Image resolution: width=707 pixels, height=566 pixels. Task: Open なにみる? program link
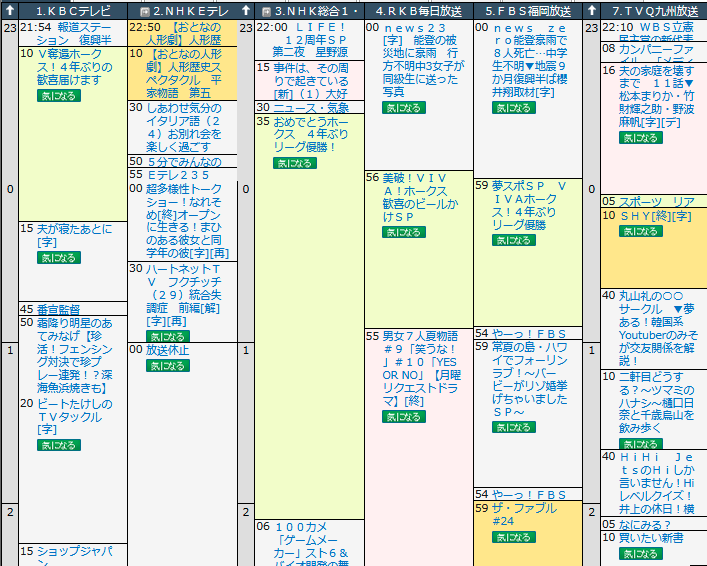point(645,525)
